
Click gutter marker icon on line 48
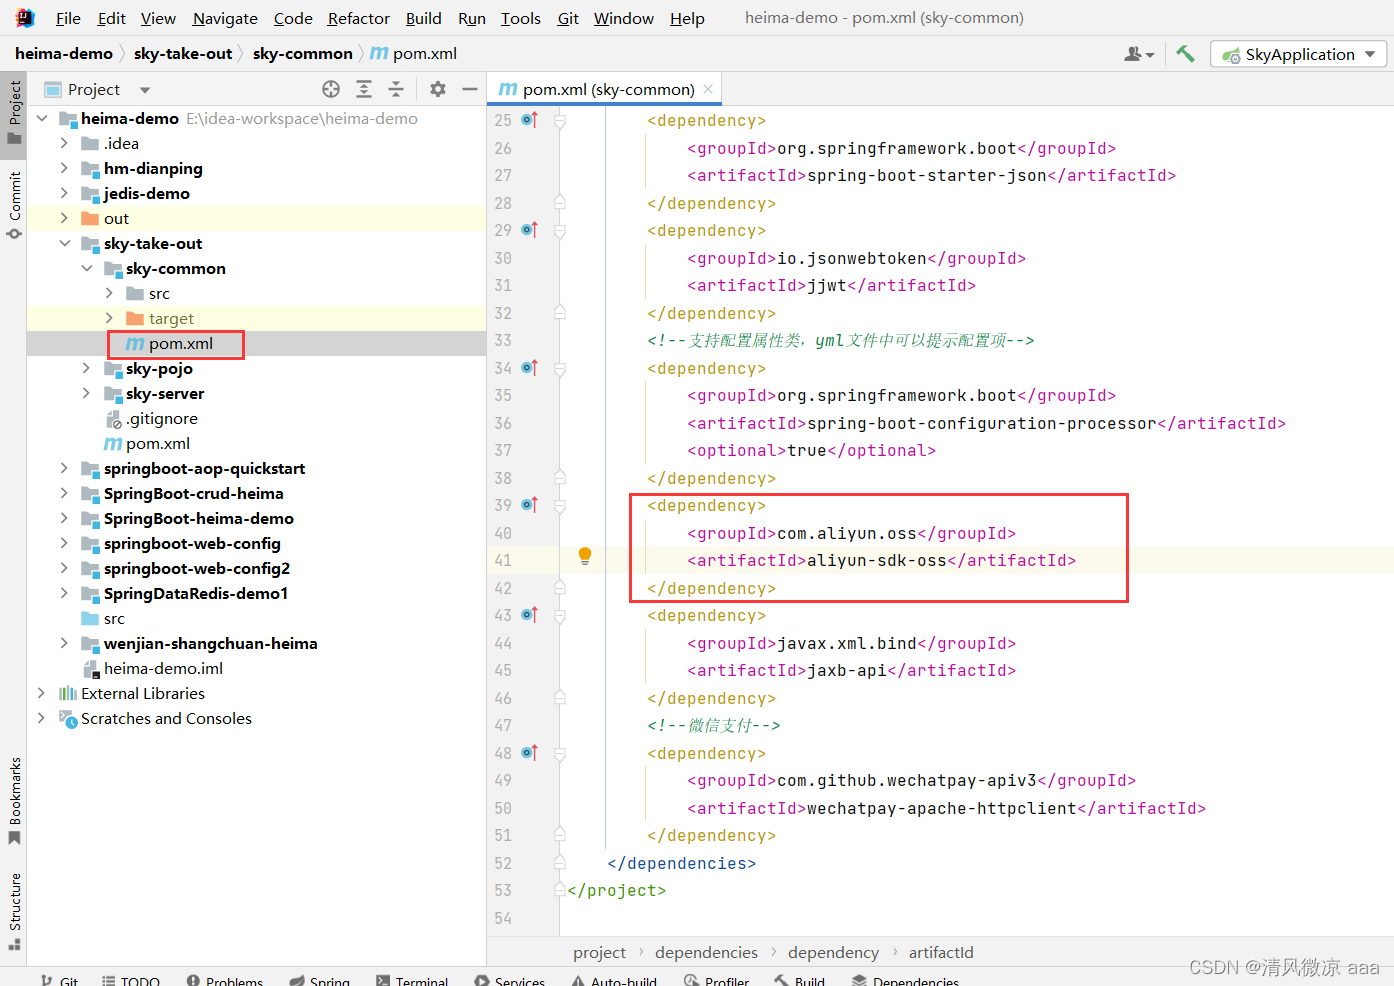529,753
